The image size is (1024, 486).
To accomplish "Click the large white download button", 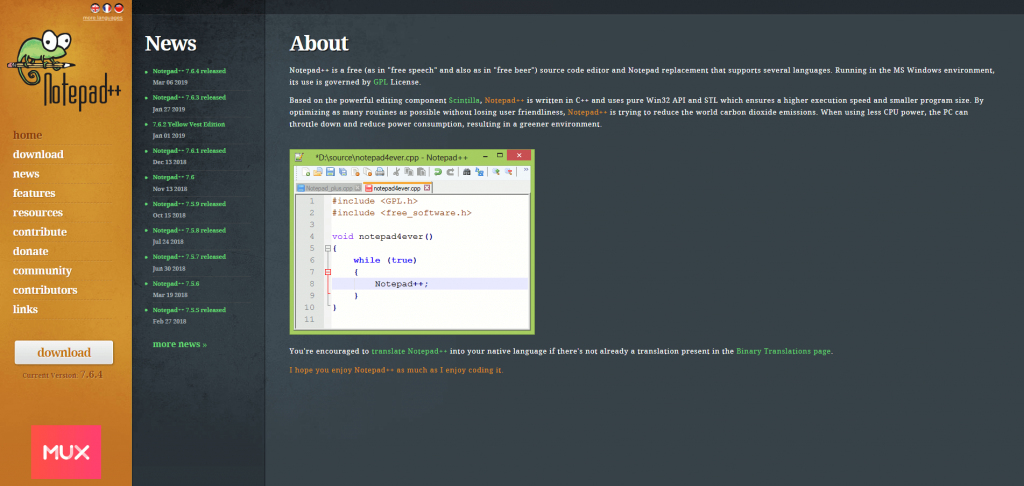I will [64, 352].
